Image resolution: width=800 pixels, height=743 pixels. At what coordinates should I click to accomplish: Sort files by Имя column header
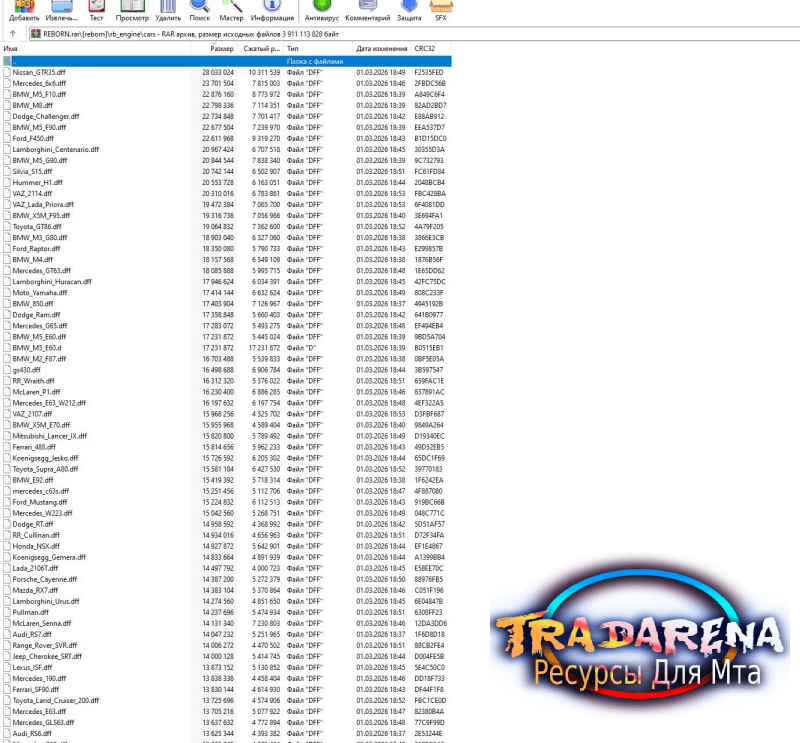95,48
